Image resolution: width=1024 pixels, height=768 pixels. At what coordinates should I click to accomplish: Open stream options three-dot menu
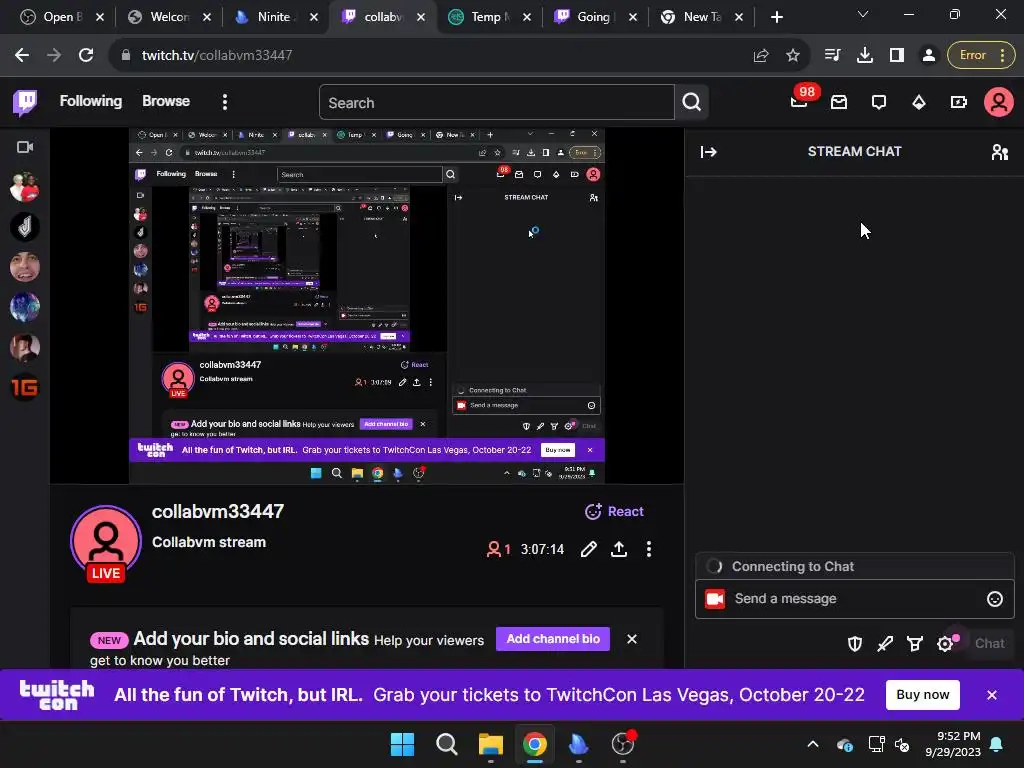(x=648, y=549)
